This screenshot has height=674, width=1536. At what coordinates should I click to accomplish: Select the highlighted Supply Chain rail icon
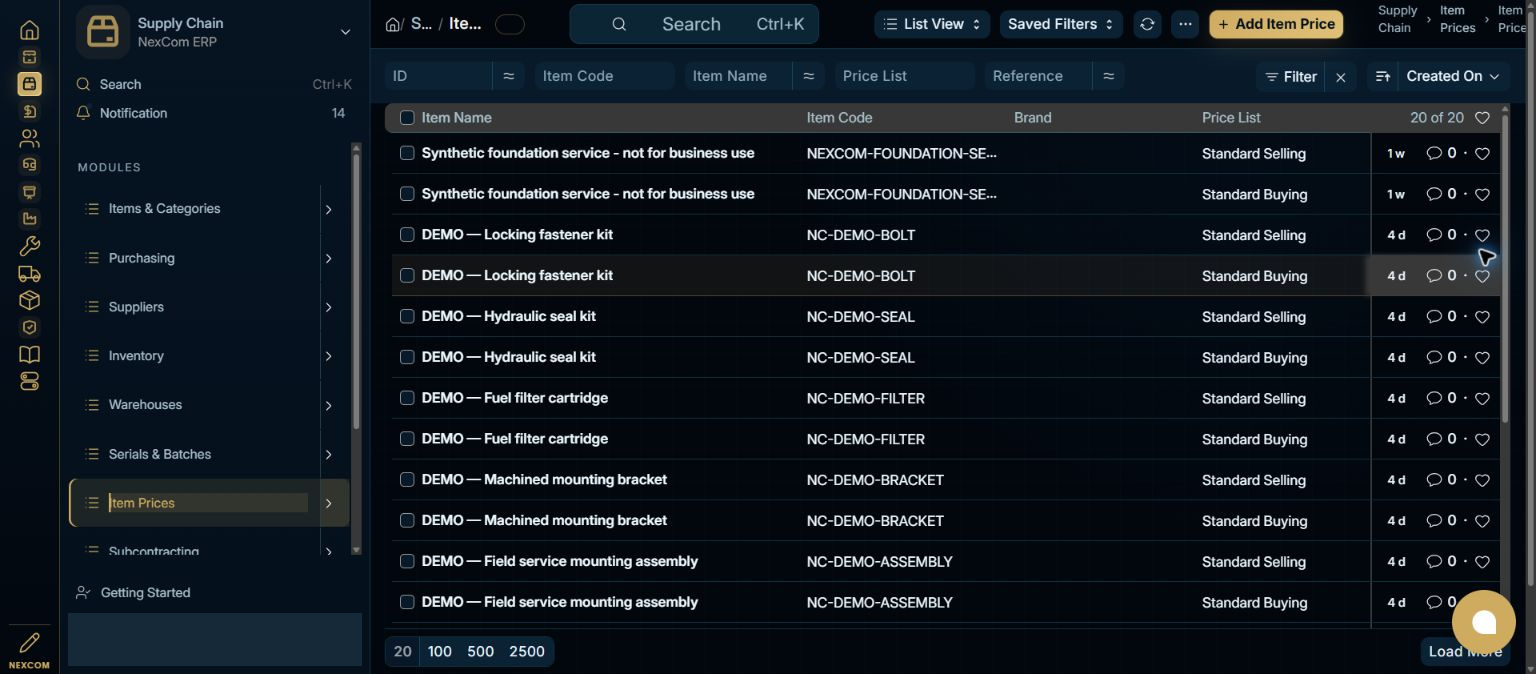(x=29, y=84)
